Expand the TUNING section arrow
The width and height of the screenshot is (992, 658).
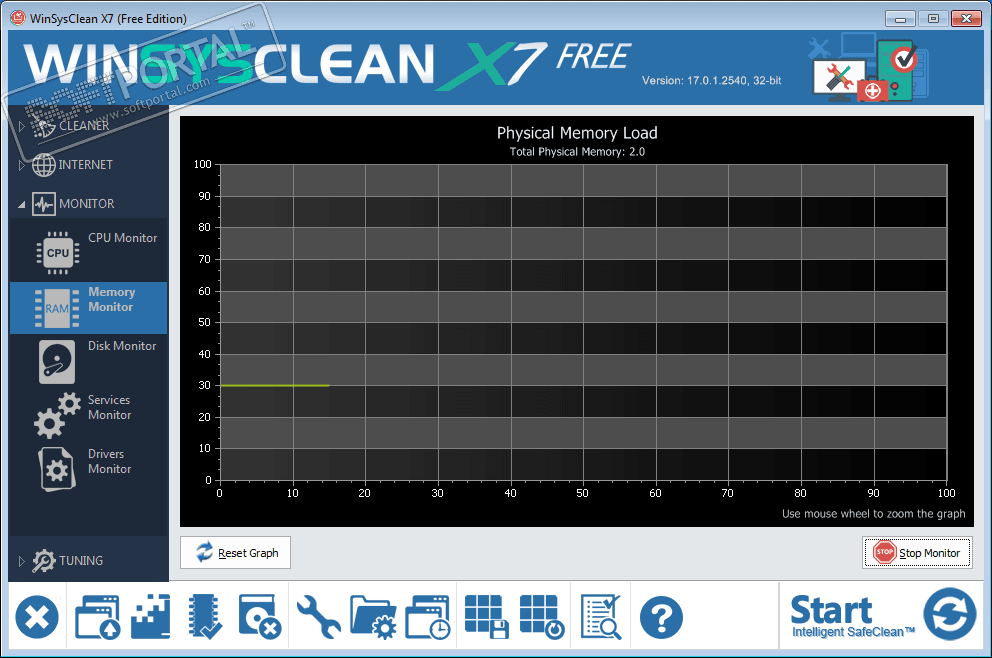22,561
